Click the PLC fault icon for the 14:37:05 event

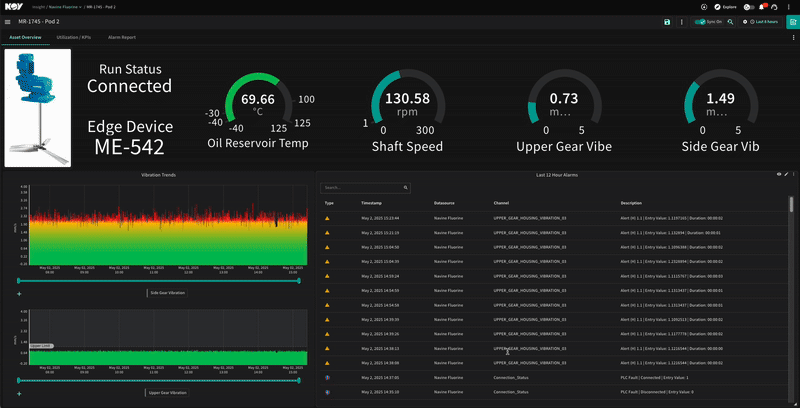coord(327,377)
